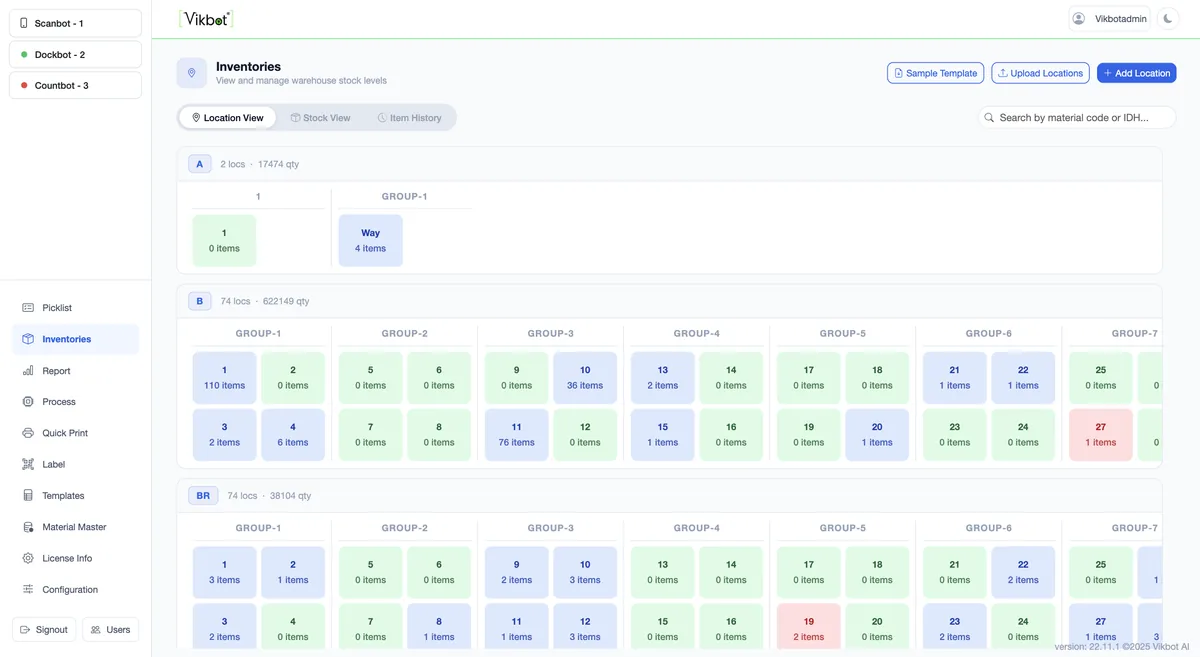Image resolution: width=1200 pixels, height=657 pixels.
Task: Open zone B location 10 with 36 items
Action: click(x=585, y=378)
